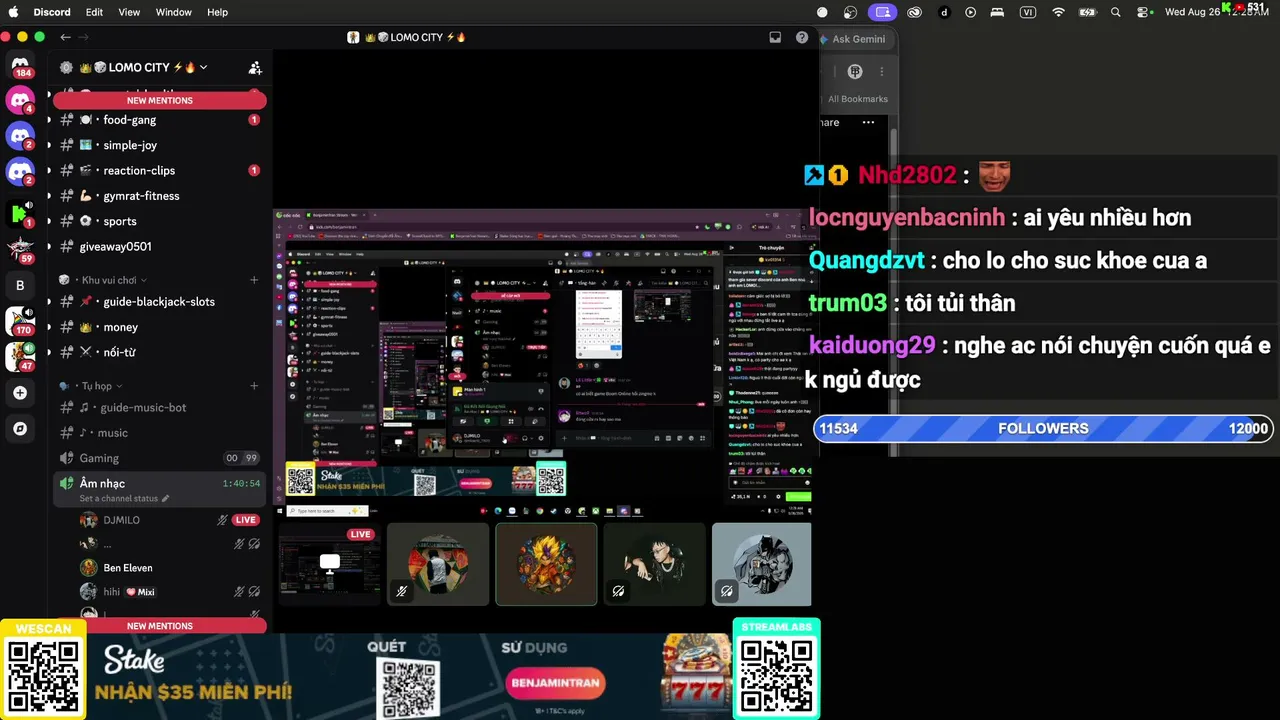Open the server icon with badge 59

pos(20,249)
